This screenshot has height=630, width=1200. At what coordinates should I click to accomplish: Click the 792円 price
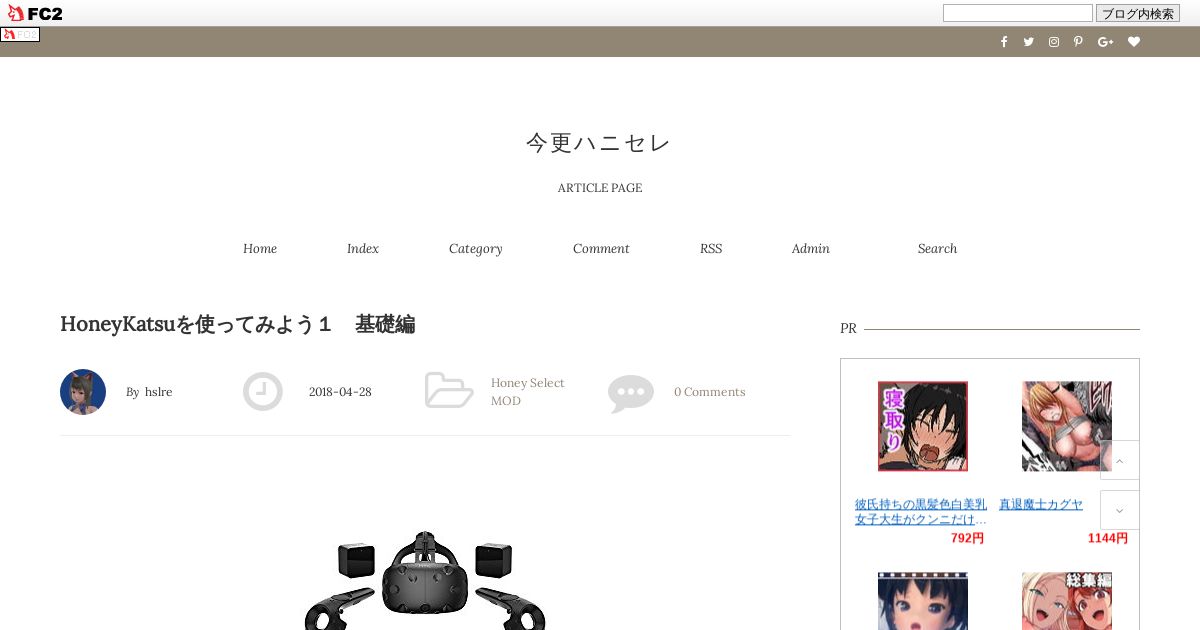click(x=968, y=538)
